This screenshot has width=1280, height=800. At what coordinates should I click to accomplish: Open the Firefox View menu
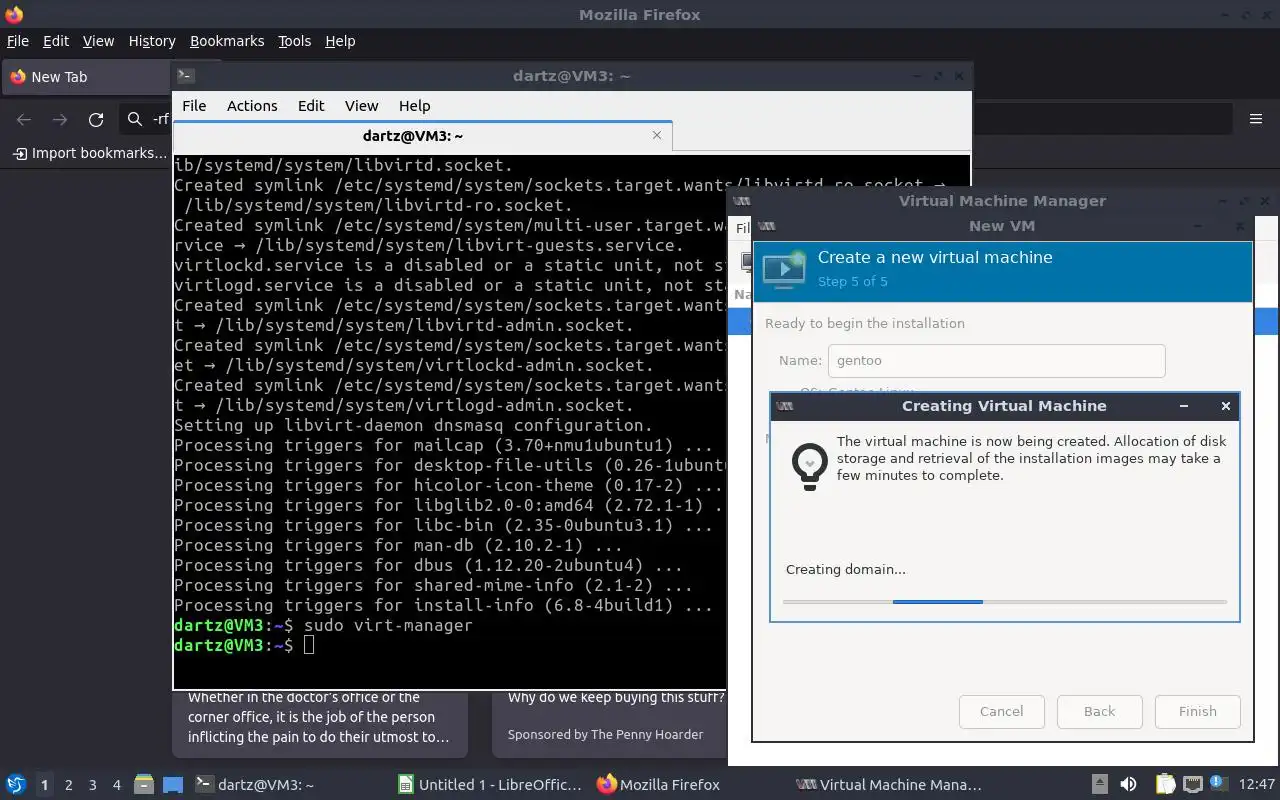[98, 41]
